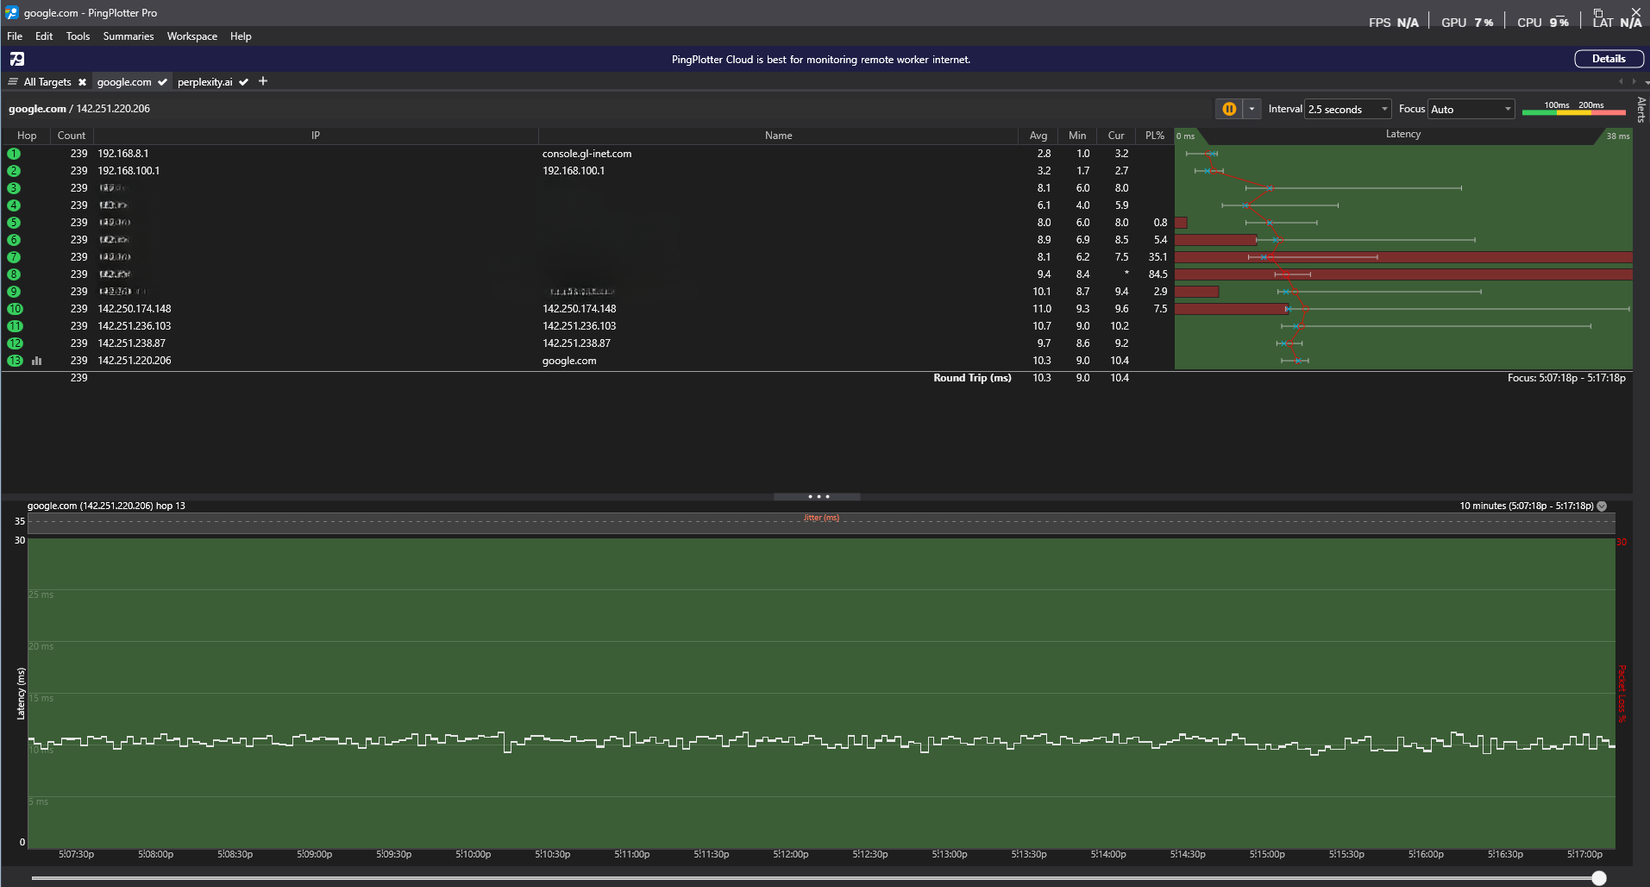Click IP 142.251.238.87 in hop 12
The width and height of the screenshot is (1650, 887).
point(131,343)
